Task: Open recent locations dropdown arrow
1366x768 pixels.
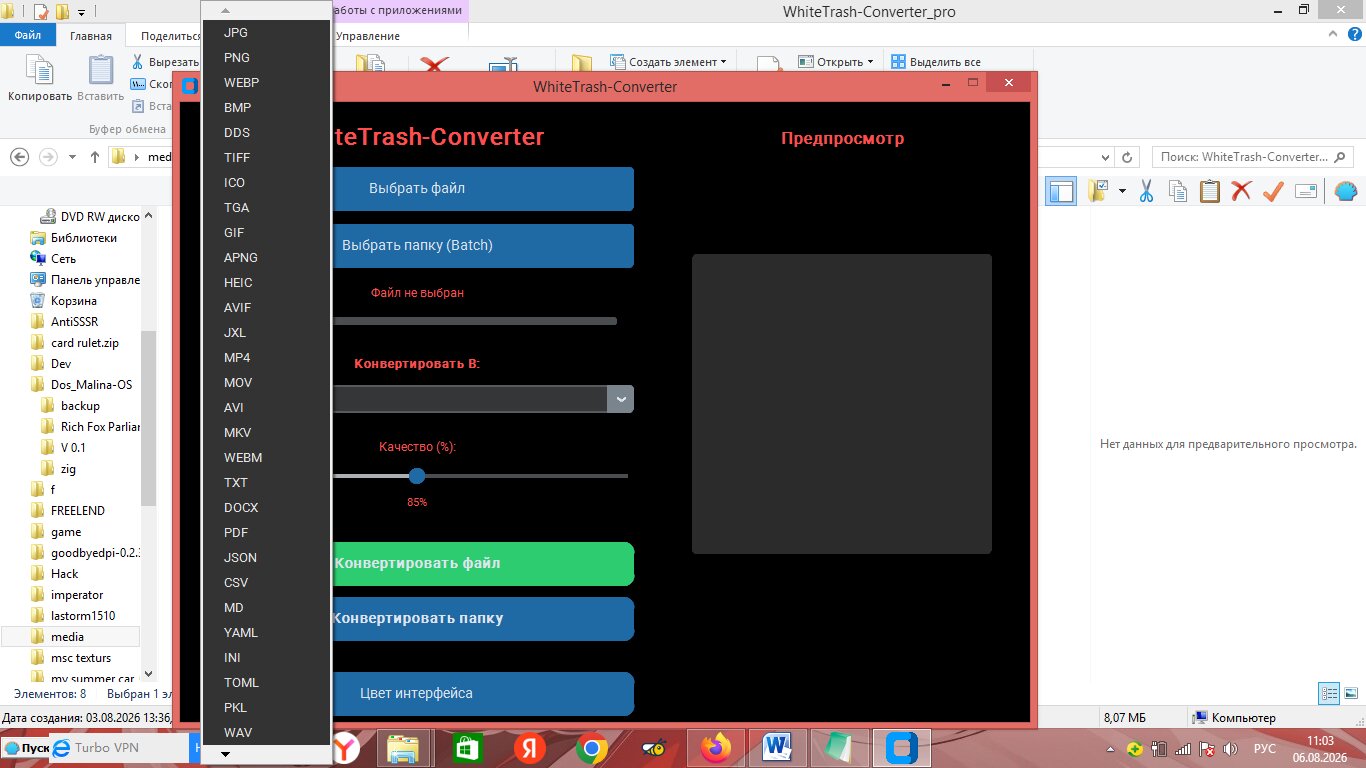Action: click(72, 157)
